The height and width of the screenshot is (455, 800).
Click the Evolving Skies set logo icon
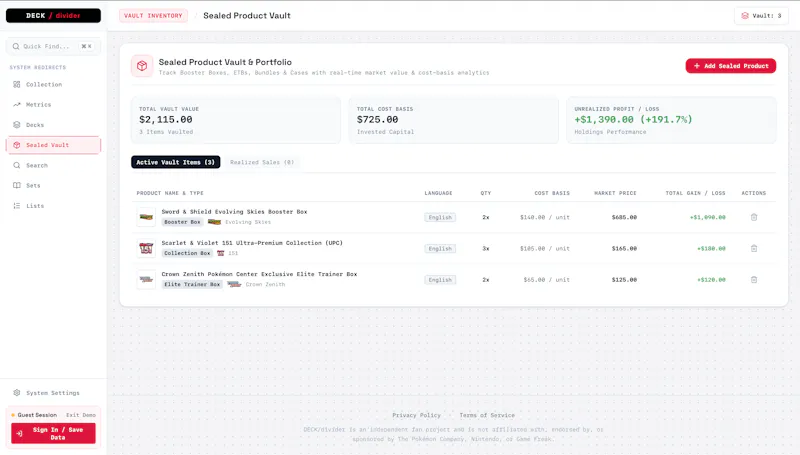pyautogui.click(x=214, y=222)
